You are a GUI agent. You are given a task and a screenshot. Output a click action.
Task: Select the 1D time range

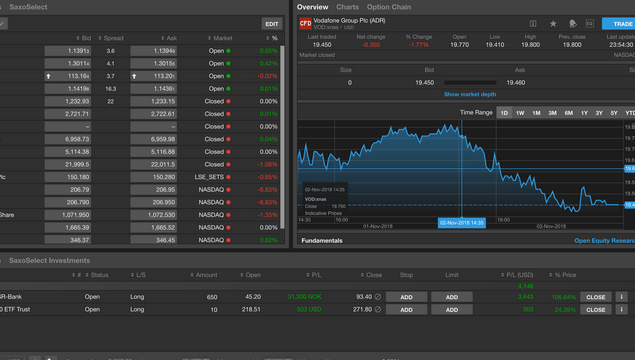tap(504, 113)
